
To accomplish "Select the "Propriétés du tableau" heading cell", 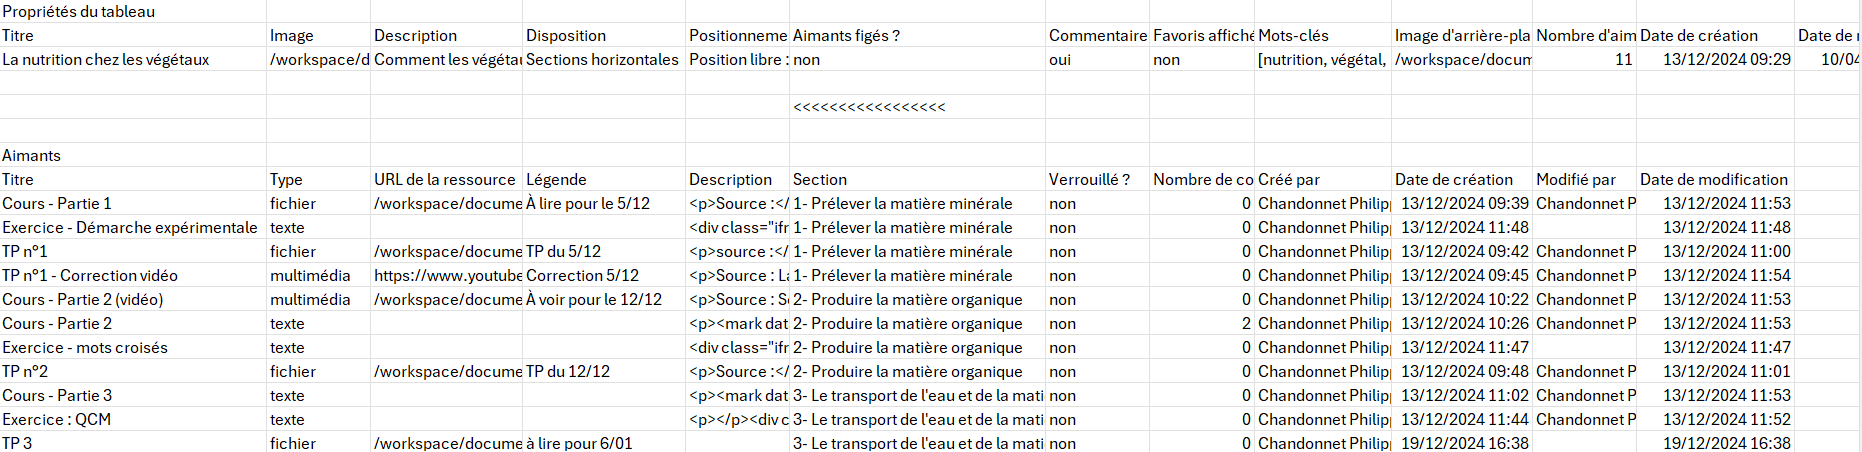I will 79,12.
